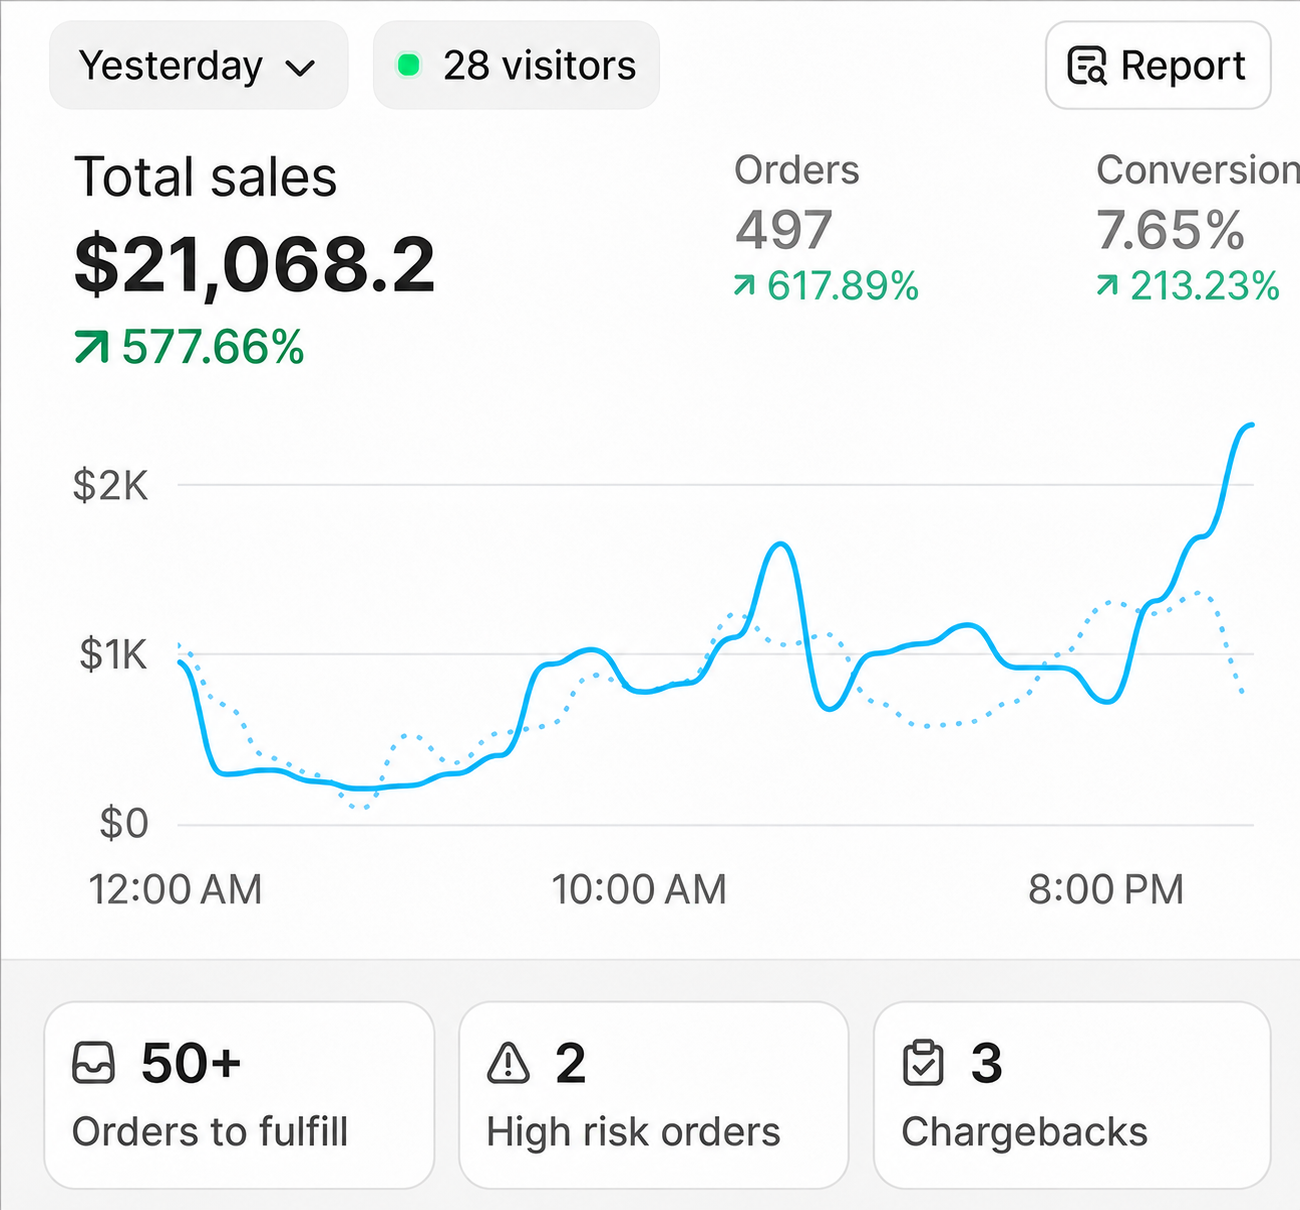Click the $21,068.2 total sales value

pyautogui.click(x=255, y=264)
